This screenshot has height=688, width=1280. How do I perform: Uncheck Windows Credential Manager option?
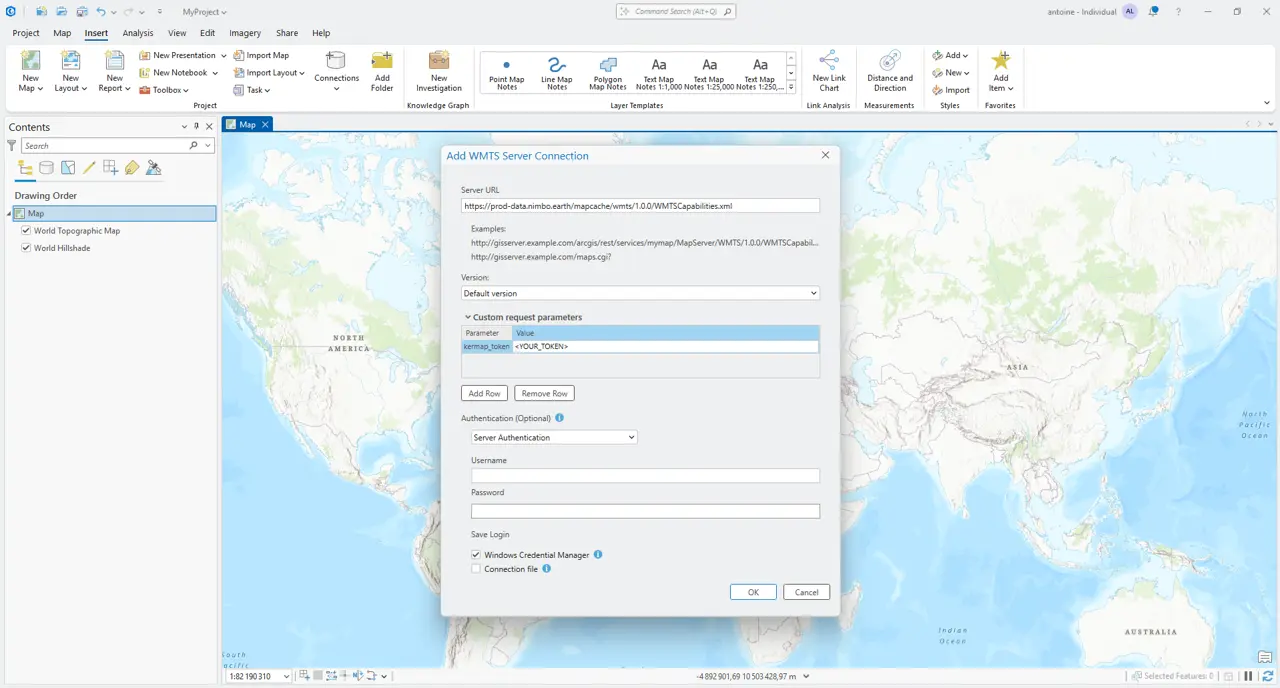coord(476,555)
